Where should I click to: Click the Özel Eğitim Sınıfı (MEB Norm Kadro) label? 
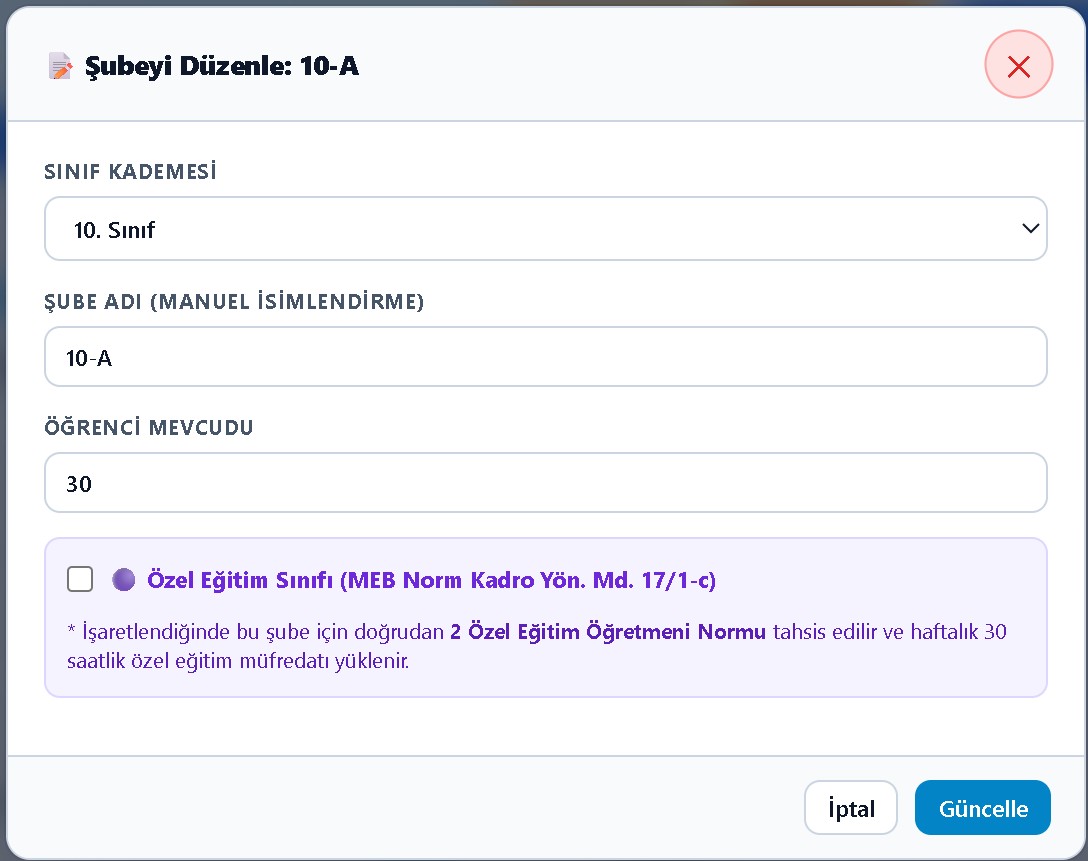pos(431,580)
